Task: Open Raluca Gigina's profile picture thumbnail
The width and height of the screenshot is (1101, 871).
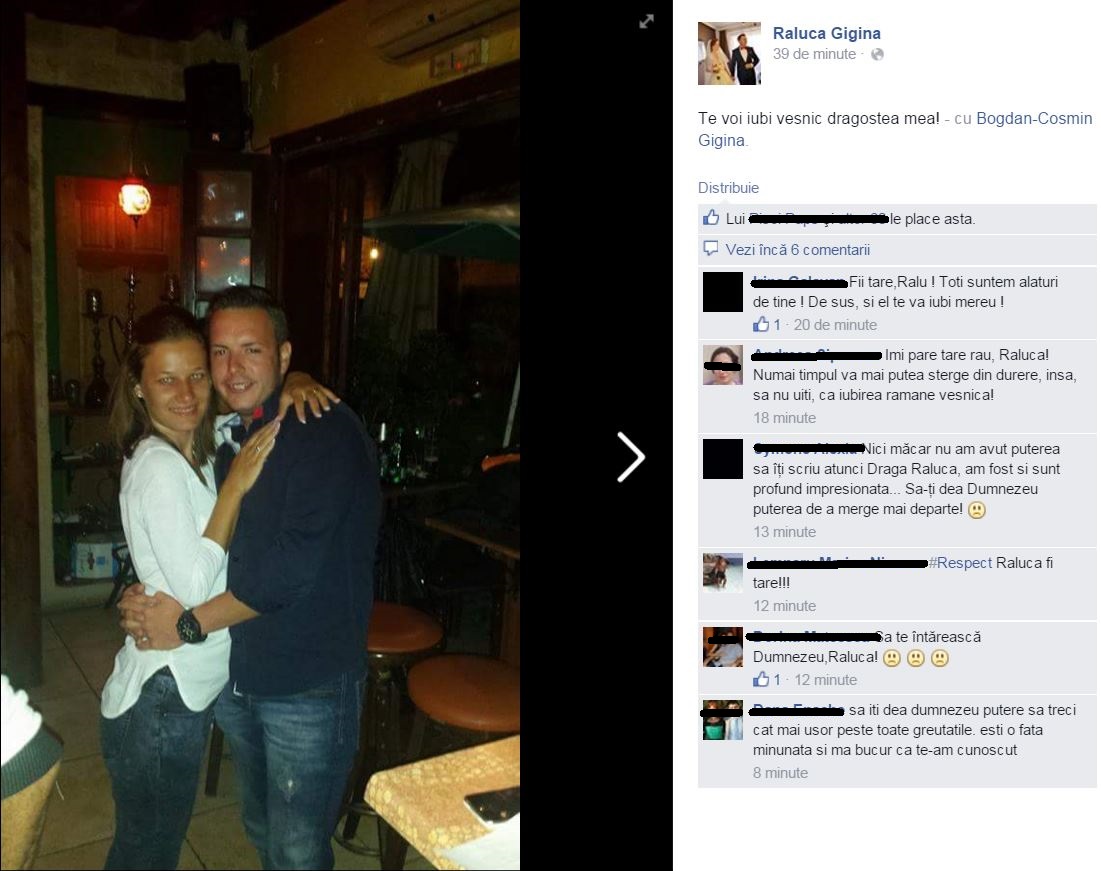Action: (x=729, y=53)
